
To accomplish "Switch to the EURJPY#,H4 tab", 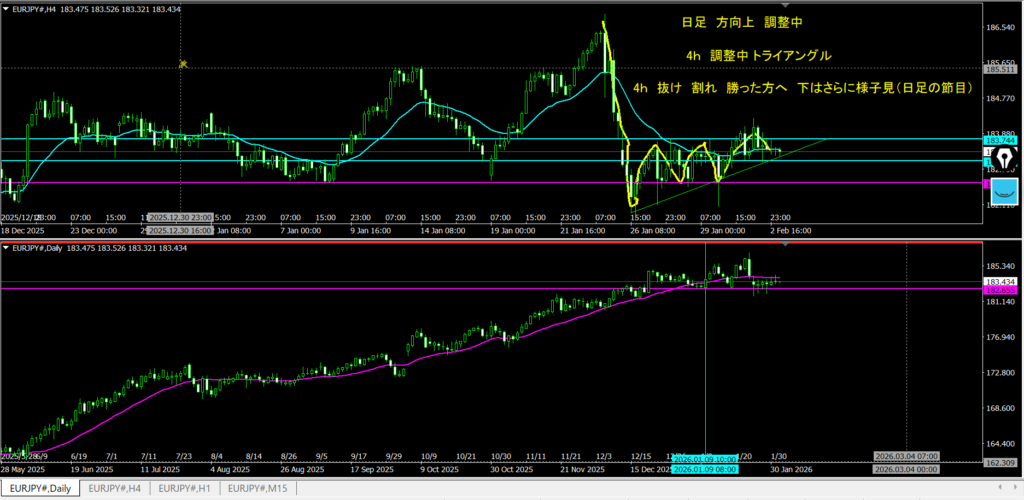I will [117, 488].
